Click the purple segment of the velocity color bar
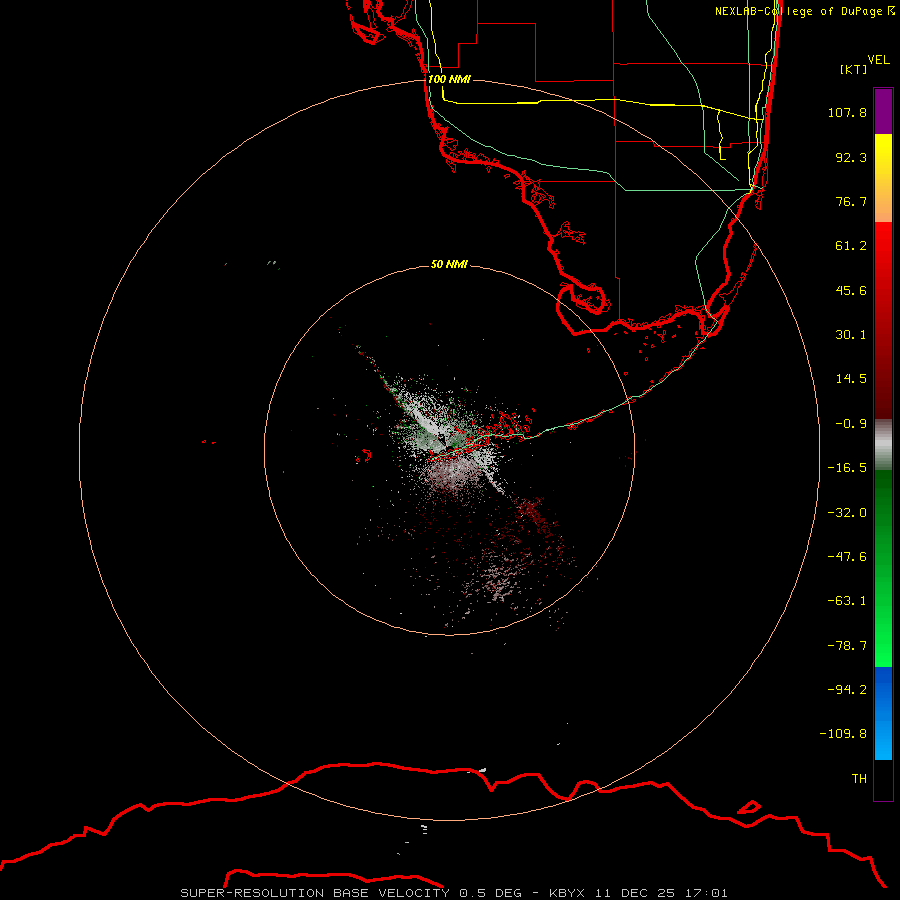Screen dimensions: 900x900 [883, 111]
